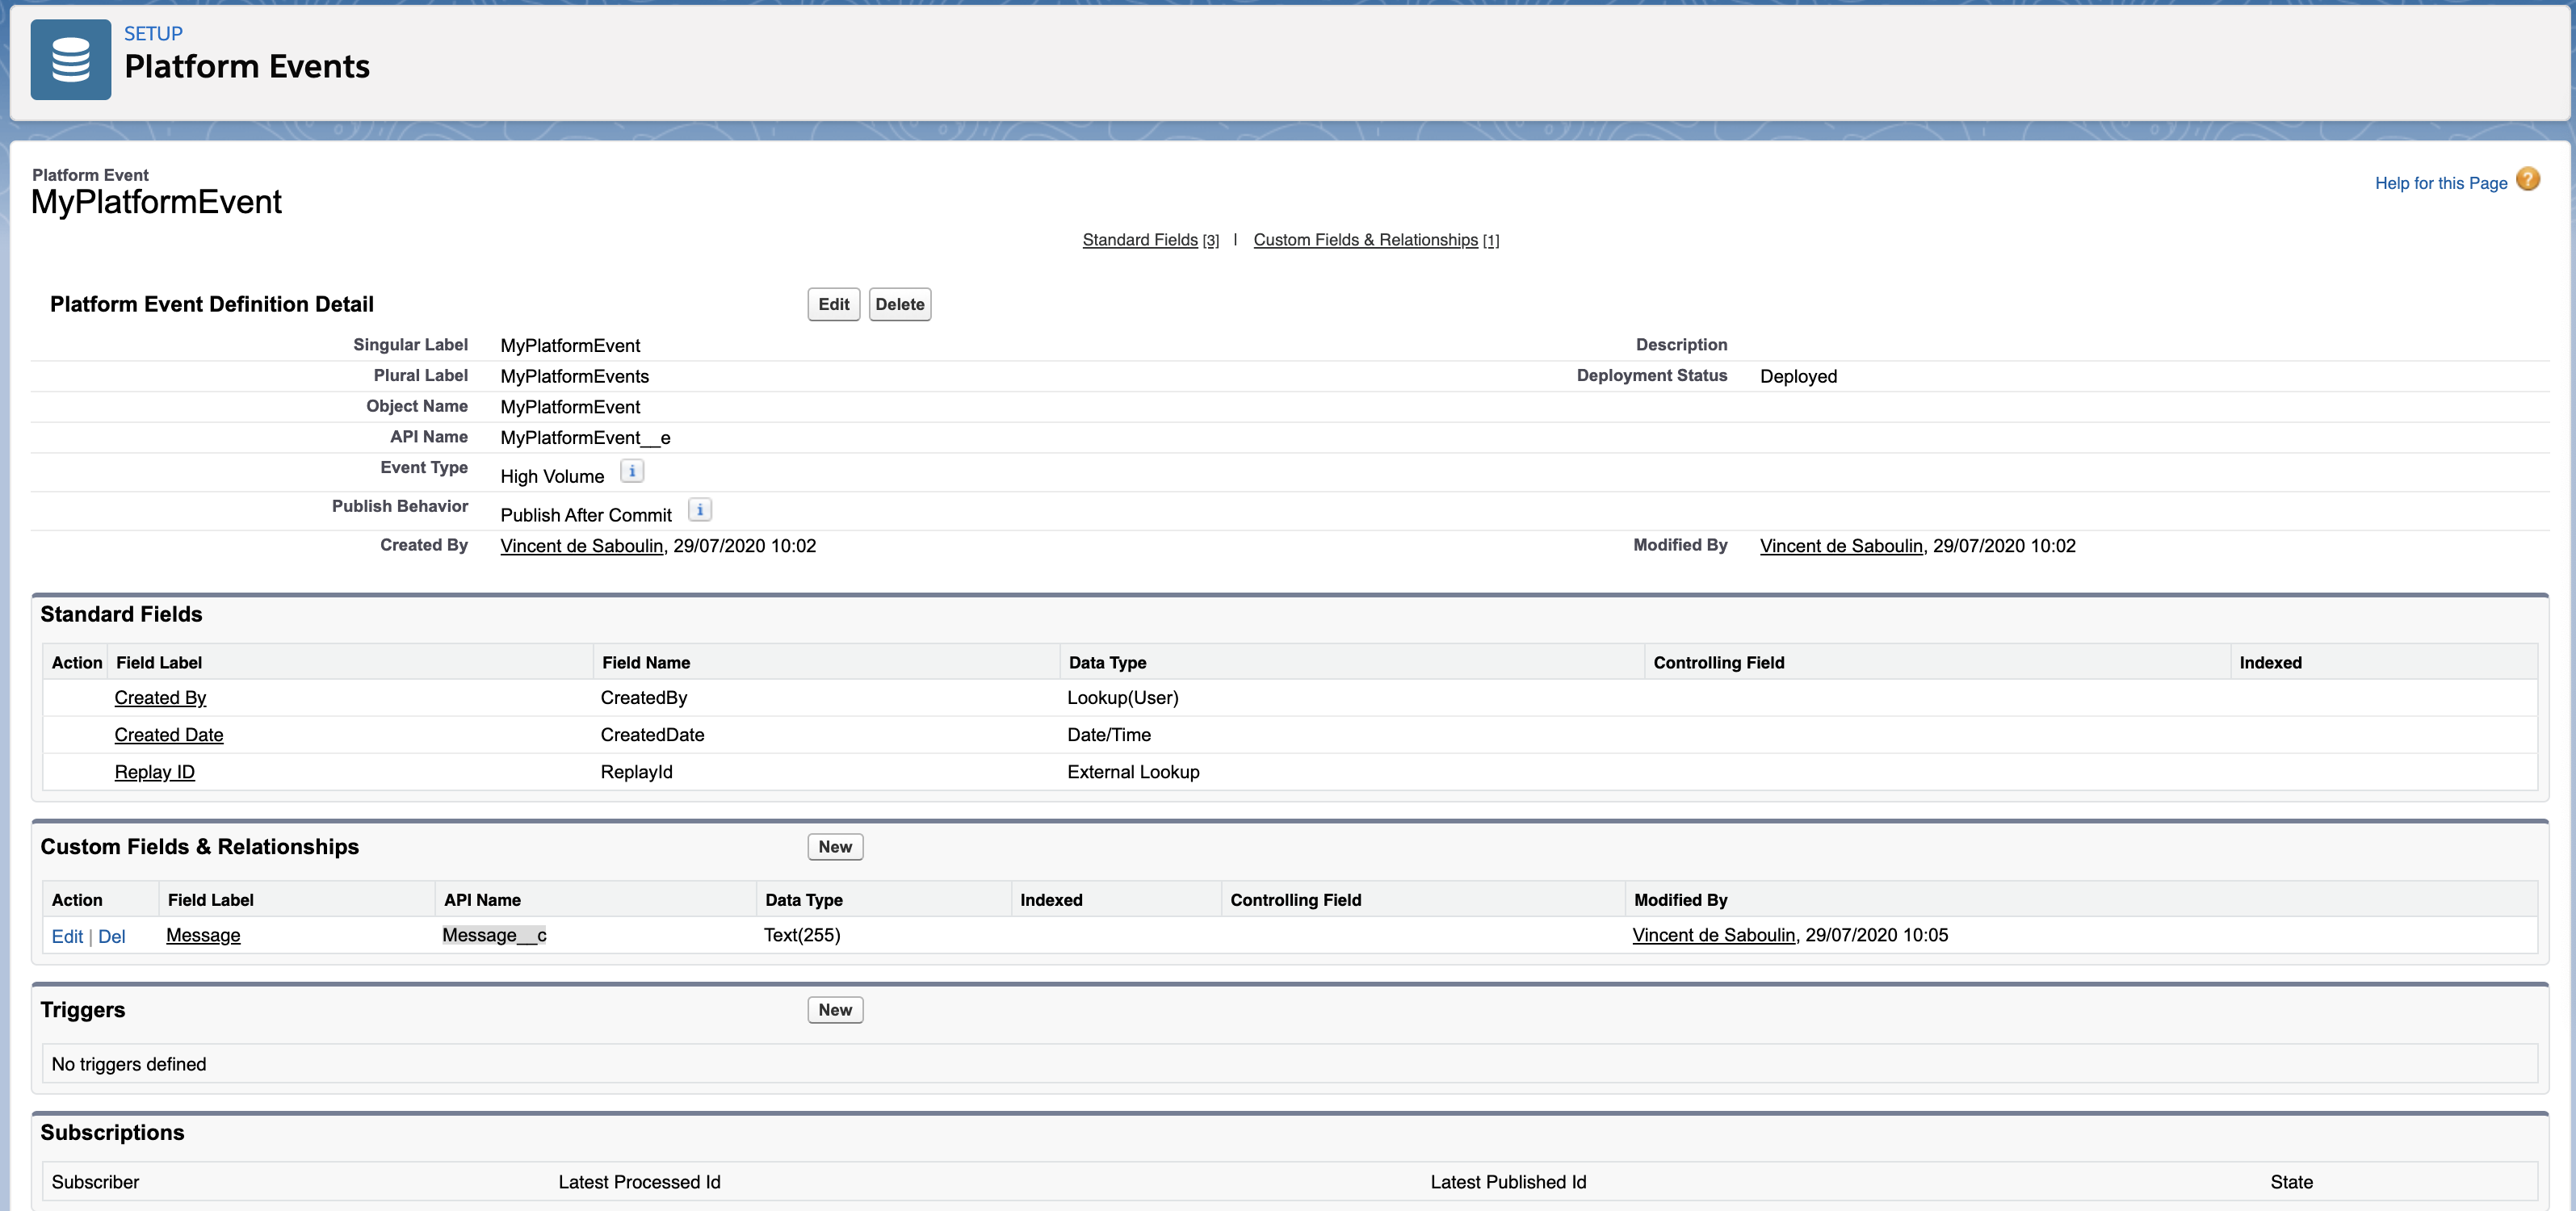
Task: Open the Message field label
Action: pyautogui.click(x=203, y=935)
